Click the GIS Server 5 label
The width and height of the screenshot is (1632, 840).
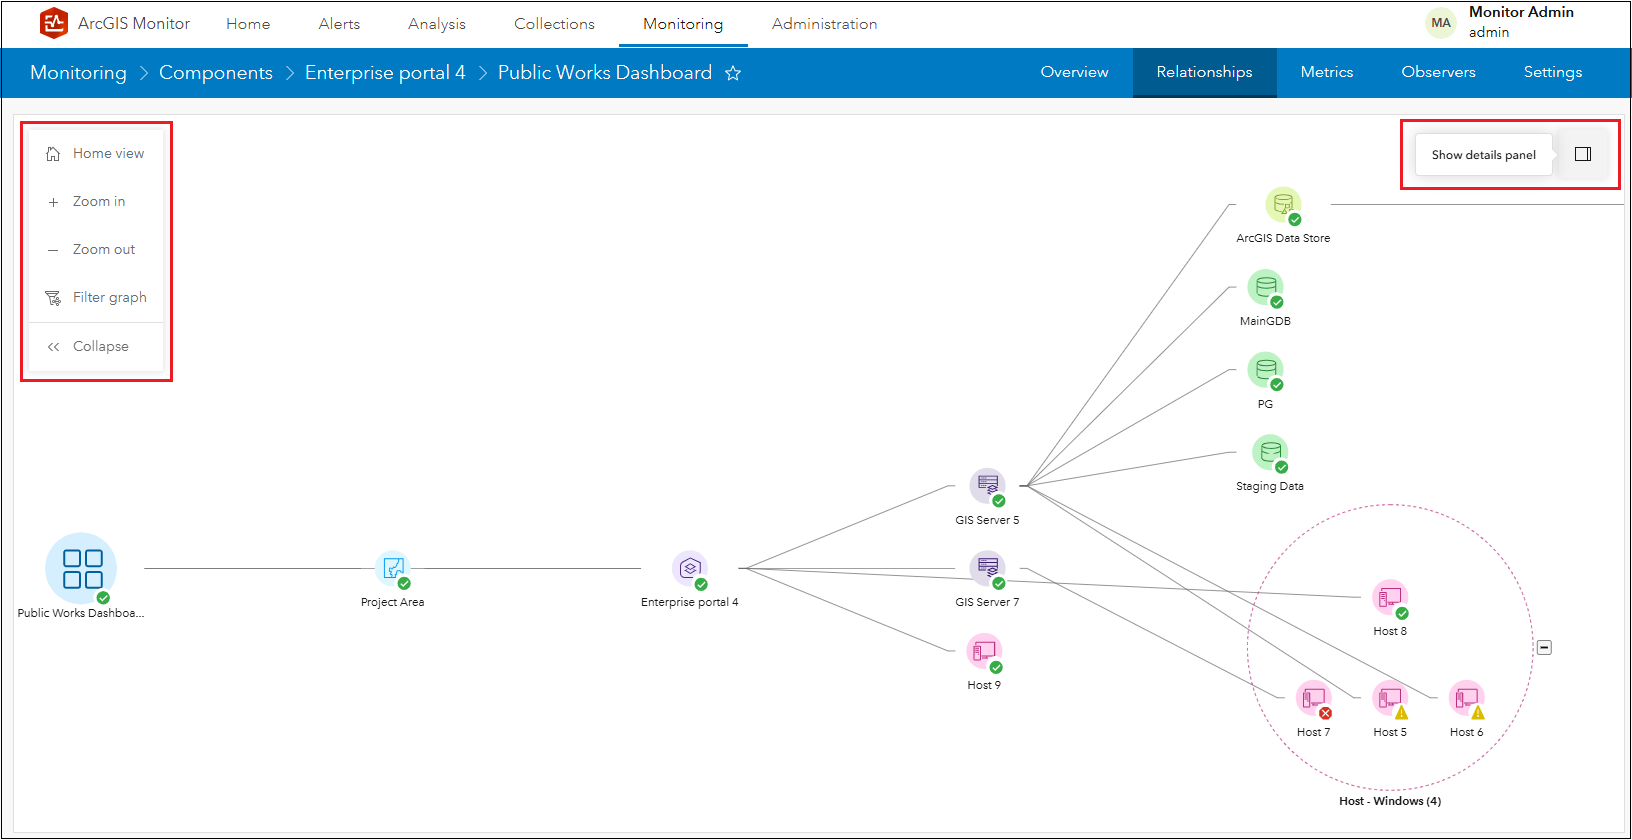987,520
